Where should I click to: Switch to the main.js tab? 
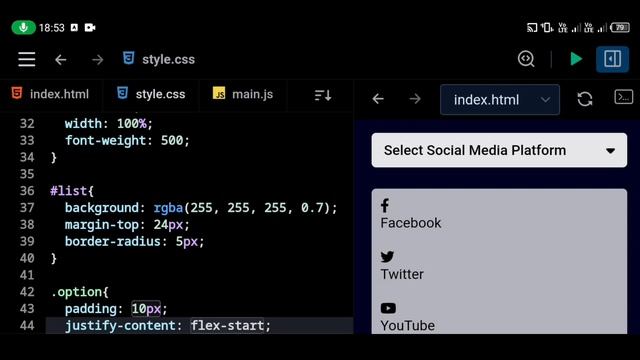coord(243,94)
